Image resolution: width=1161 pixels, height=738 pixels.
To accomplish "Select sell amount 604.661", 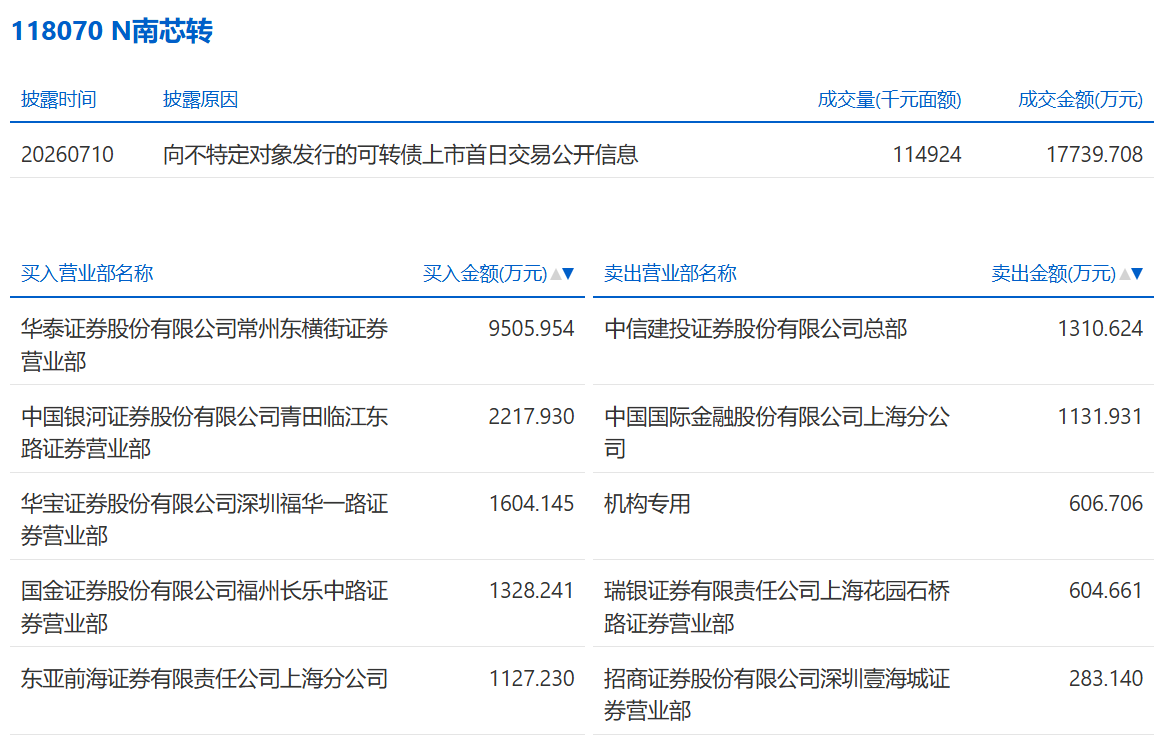I will 1106,591.
